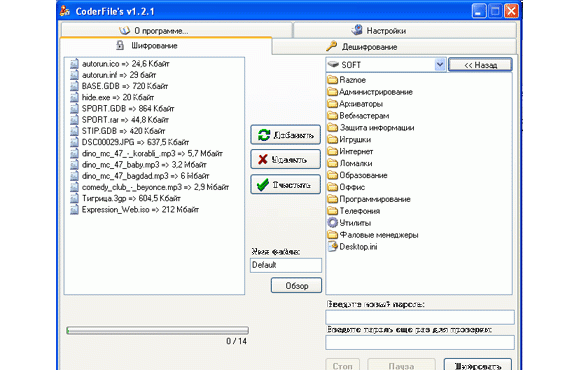Click file icon next to Expression_Web.iso
This screenshot has height=370, width=580.
click(74, 210)
